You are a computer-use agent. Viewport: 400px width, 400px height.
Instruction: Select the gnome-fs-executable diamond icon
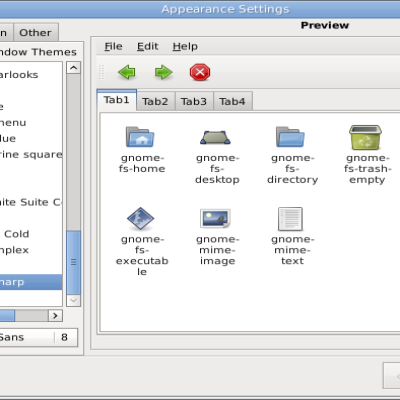point(140,218)
